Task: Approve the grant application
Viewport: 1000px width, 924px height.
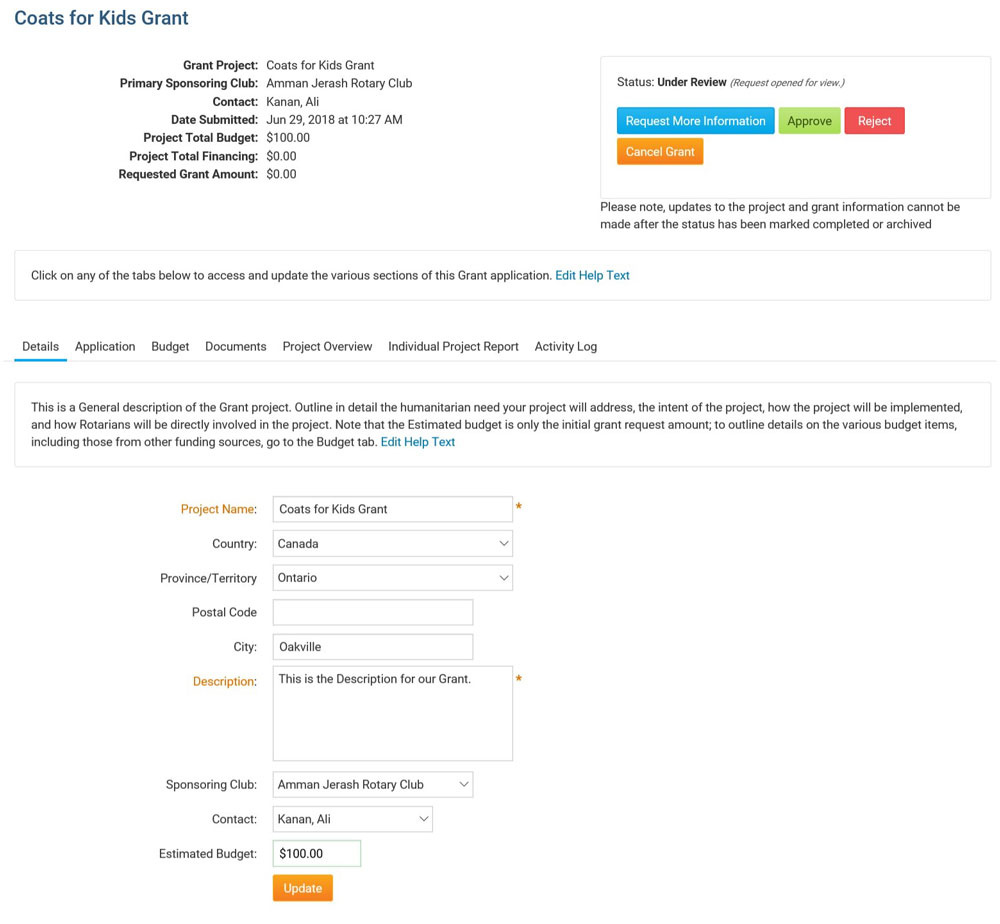Action: (809, 121)
